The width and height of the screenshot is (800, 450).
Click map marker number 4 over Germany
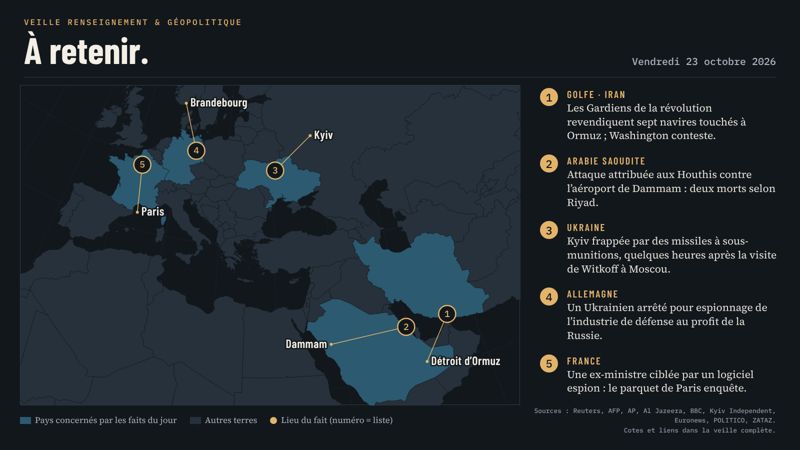[x=196, y=151]
